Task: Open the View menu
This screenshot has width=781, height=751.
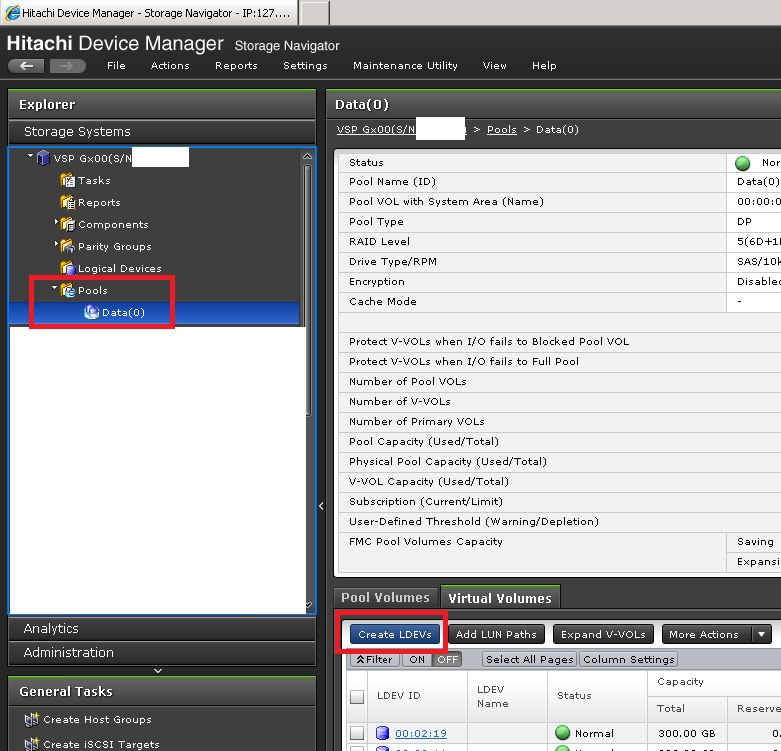Action: pyautogui.click(x=494, y=66)
